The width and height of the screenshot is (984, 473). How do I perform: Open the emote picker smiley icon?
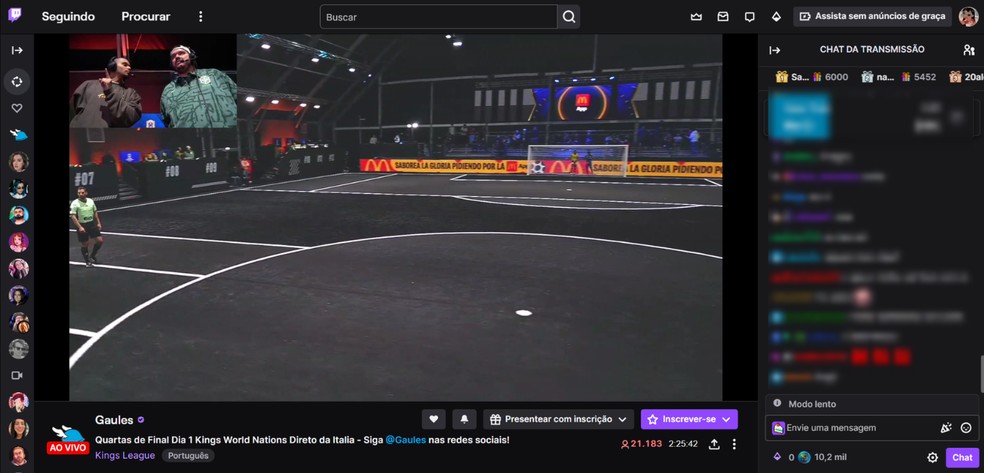tap(966, 428)
